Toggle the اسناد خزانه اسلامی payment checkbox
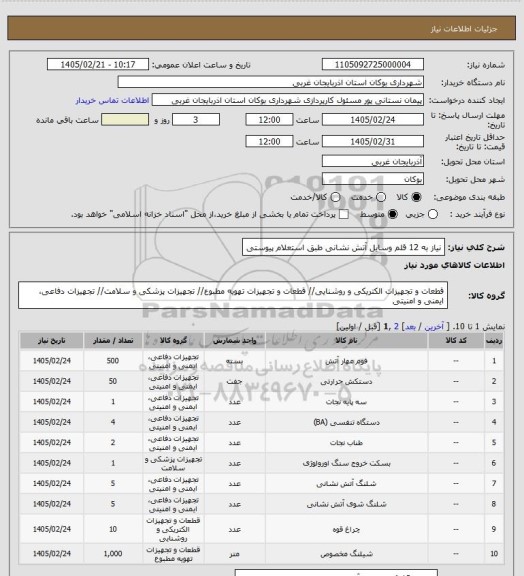The image size is (524, 576). pos(344,214)
